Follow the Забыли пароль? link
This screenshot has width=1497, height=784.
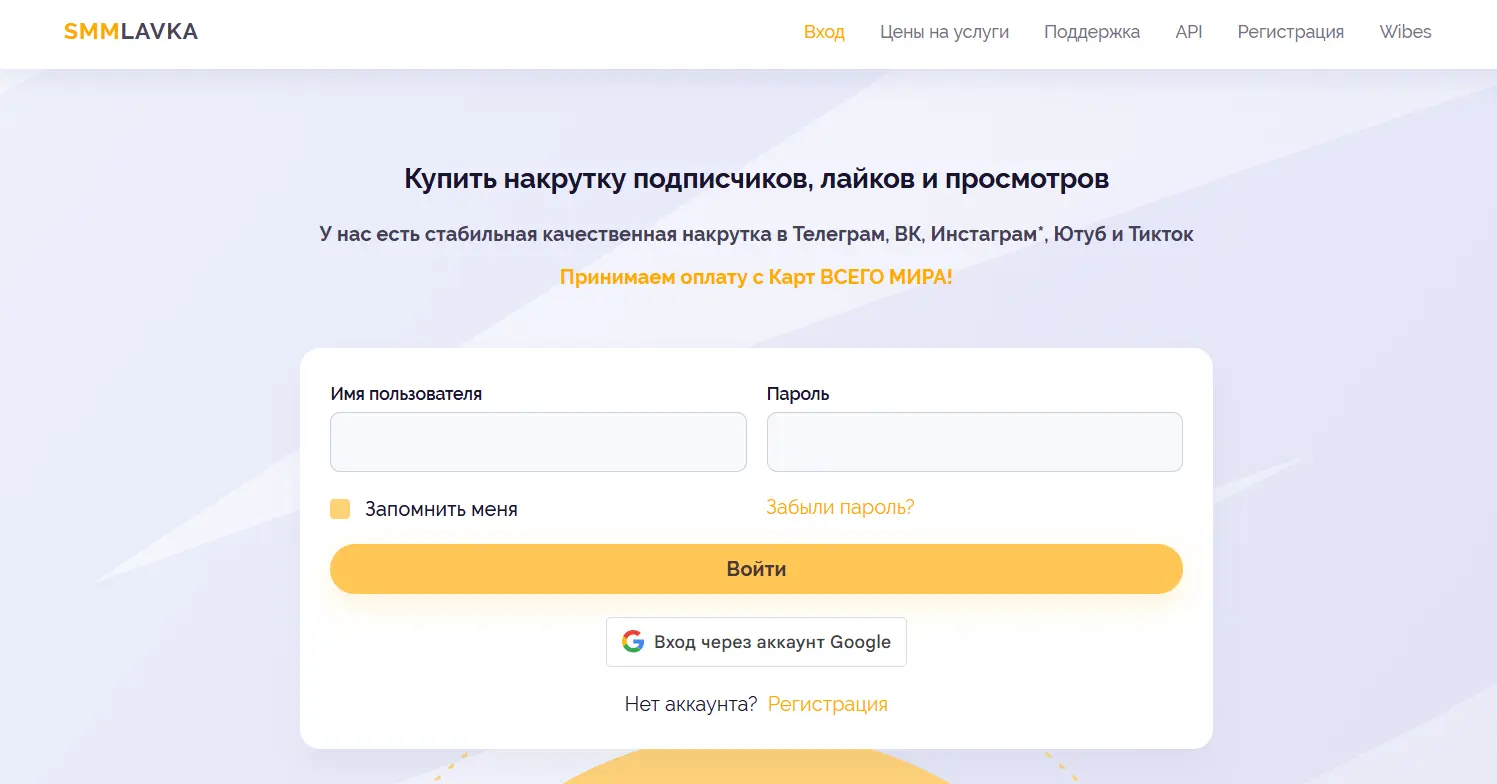[x=840, y=507]
